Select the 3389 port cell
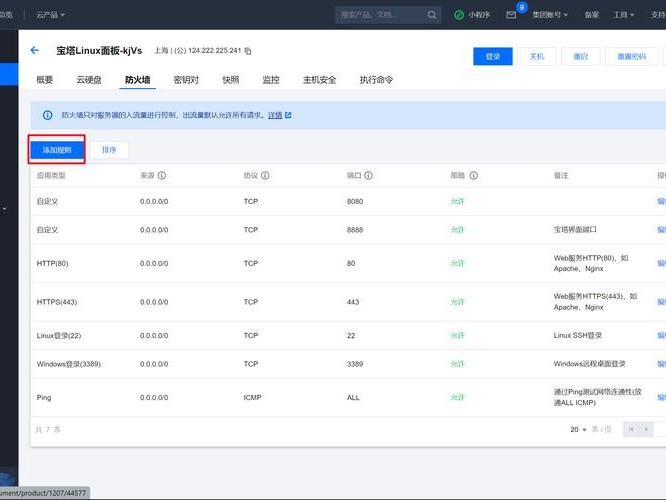This screenshot has width=666, height=500. (355, 364)
